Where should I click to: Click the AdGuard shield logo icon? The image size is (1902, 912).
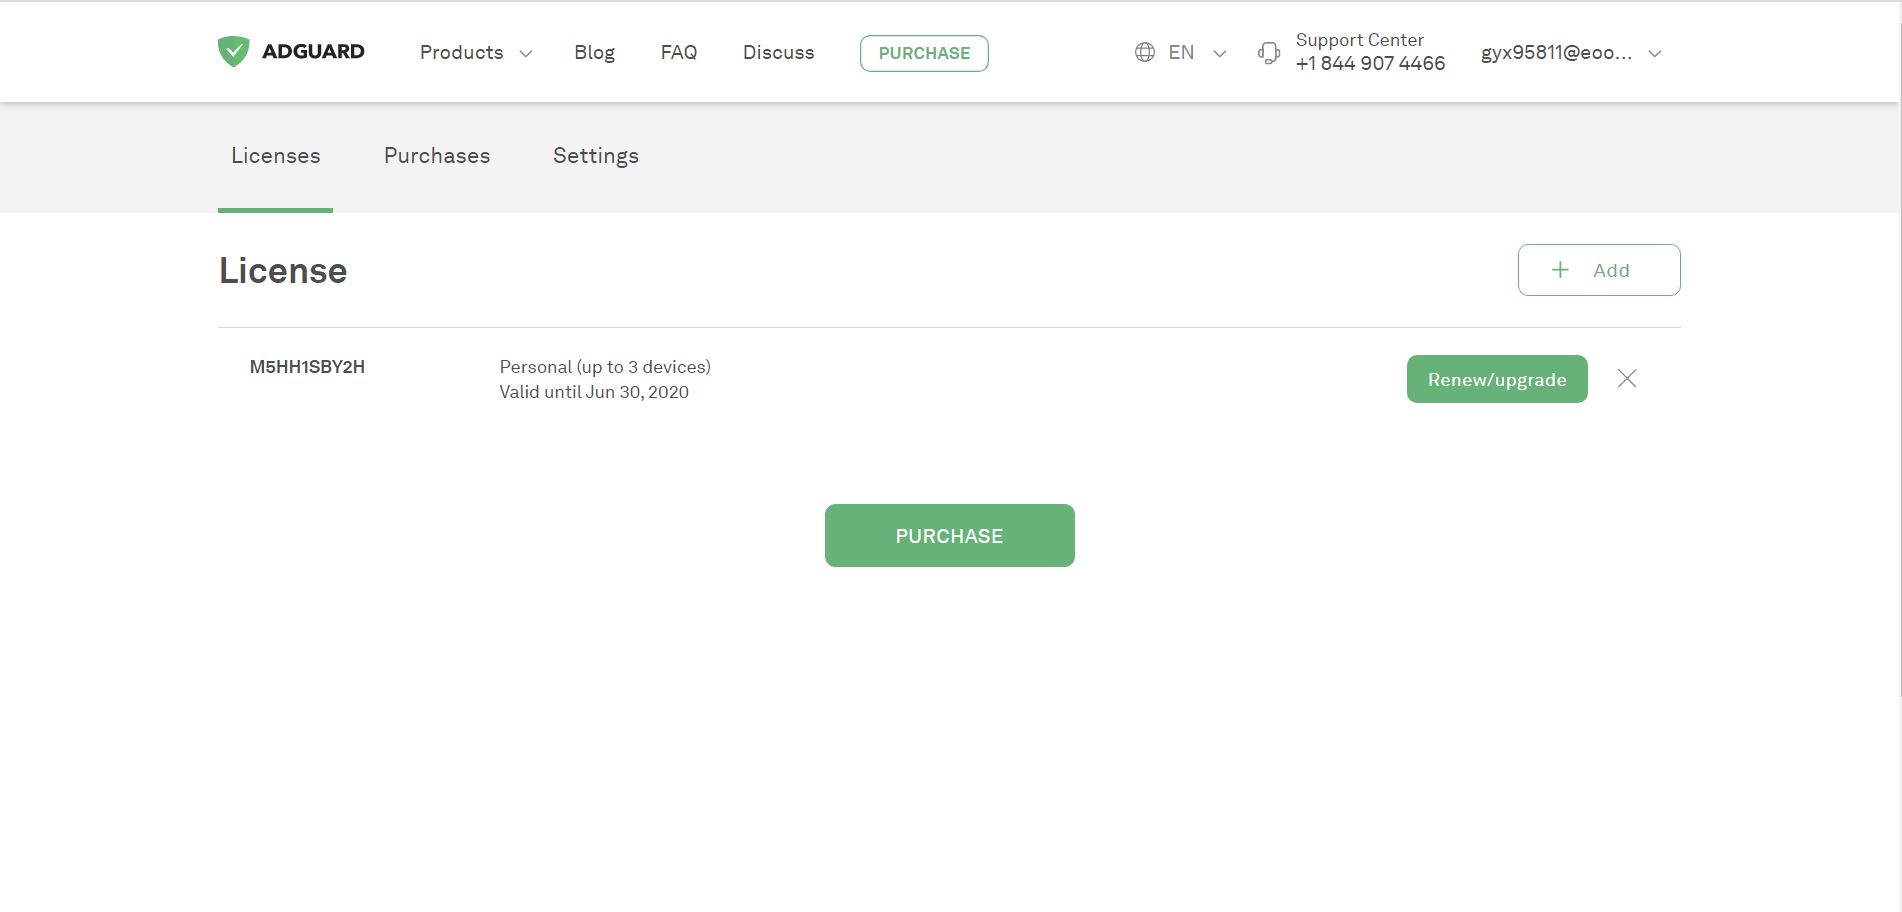[x=233, y=52]
